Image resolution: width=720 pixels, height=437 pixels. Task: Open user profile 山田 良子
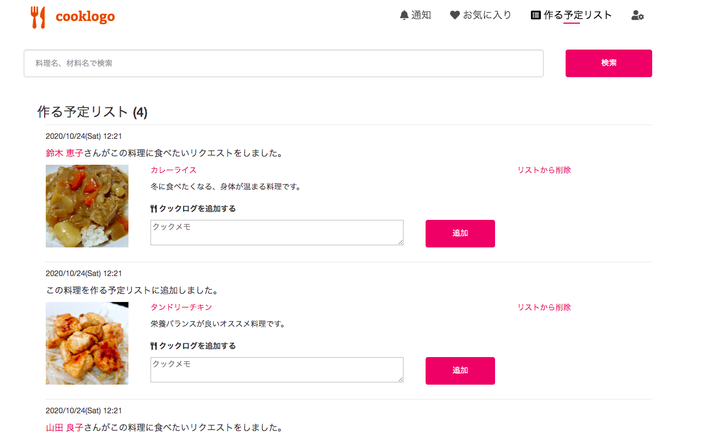[64, 427]
